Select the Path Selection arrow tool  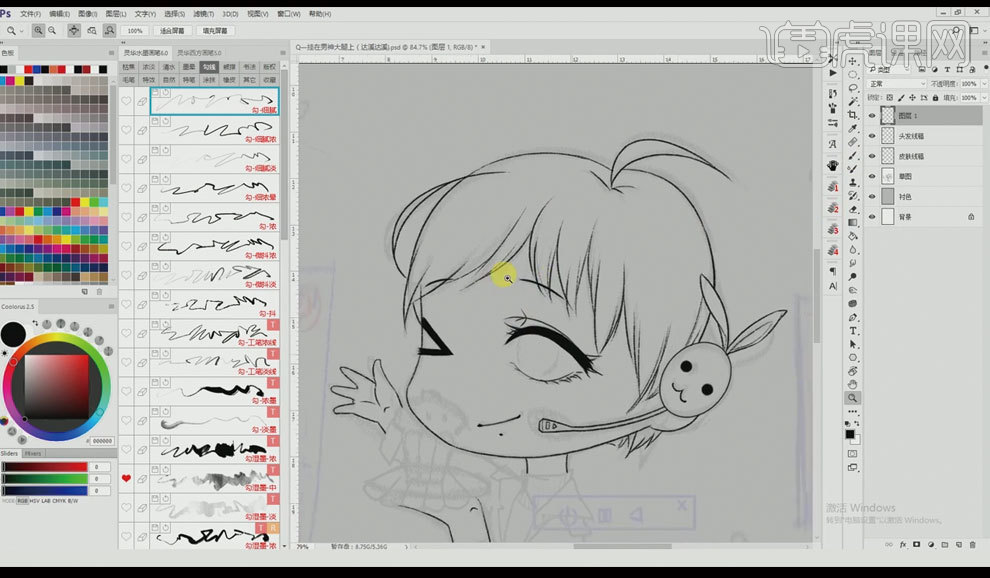click(x=852, y=344)
